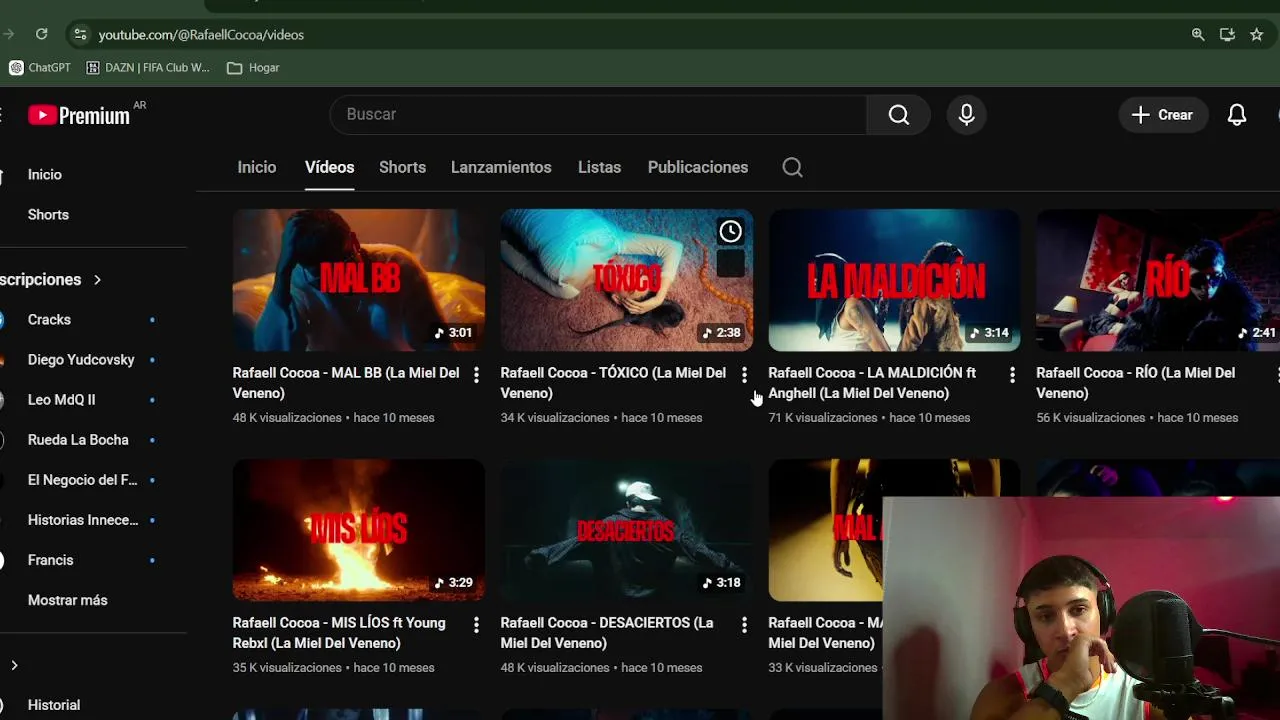Open Historial in the sidebar
The height and width of the screenshot is (720, 1280).
coord(54,705)
